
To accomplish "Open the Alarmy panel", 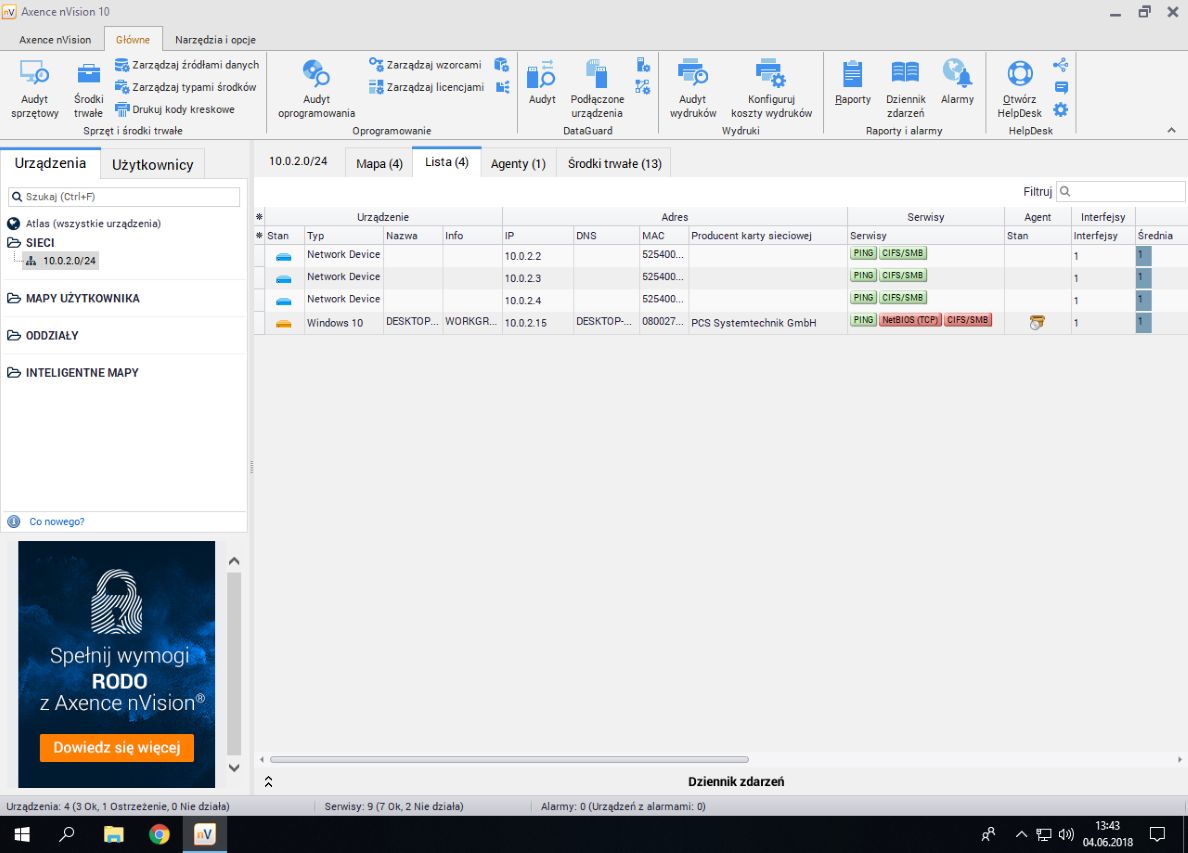I will click(957, 88).
